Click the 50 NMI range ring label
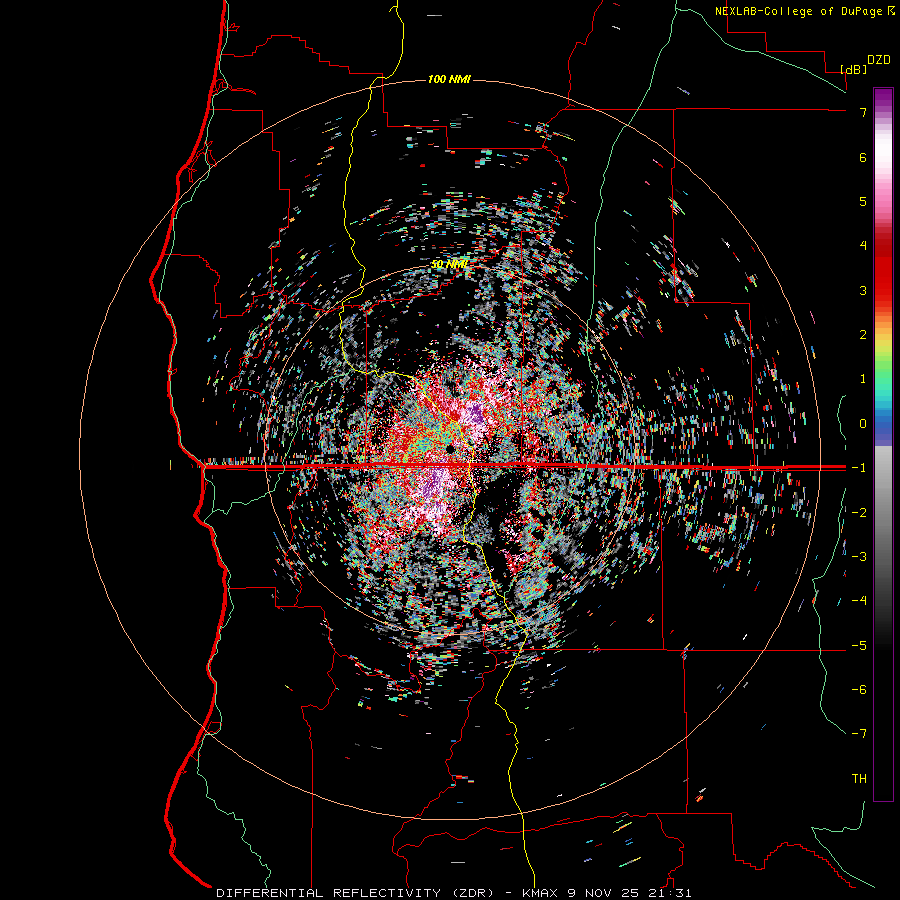Screen dimensions: 900x900 449,264
